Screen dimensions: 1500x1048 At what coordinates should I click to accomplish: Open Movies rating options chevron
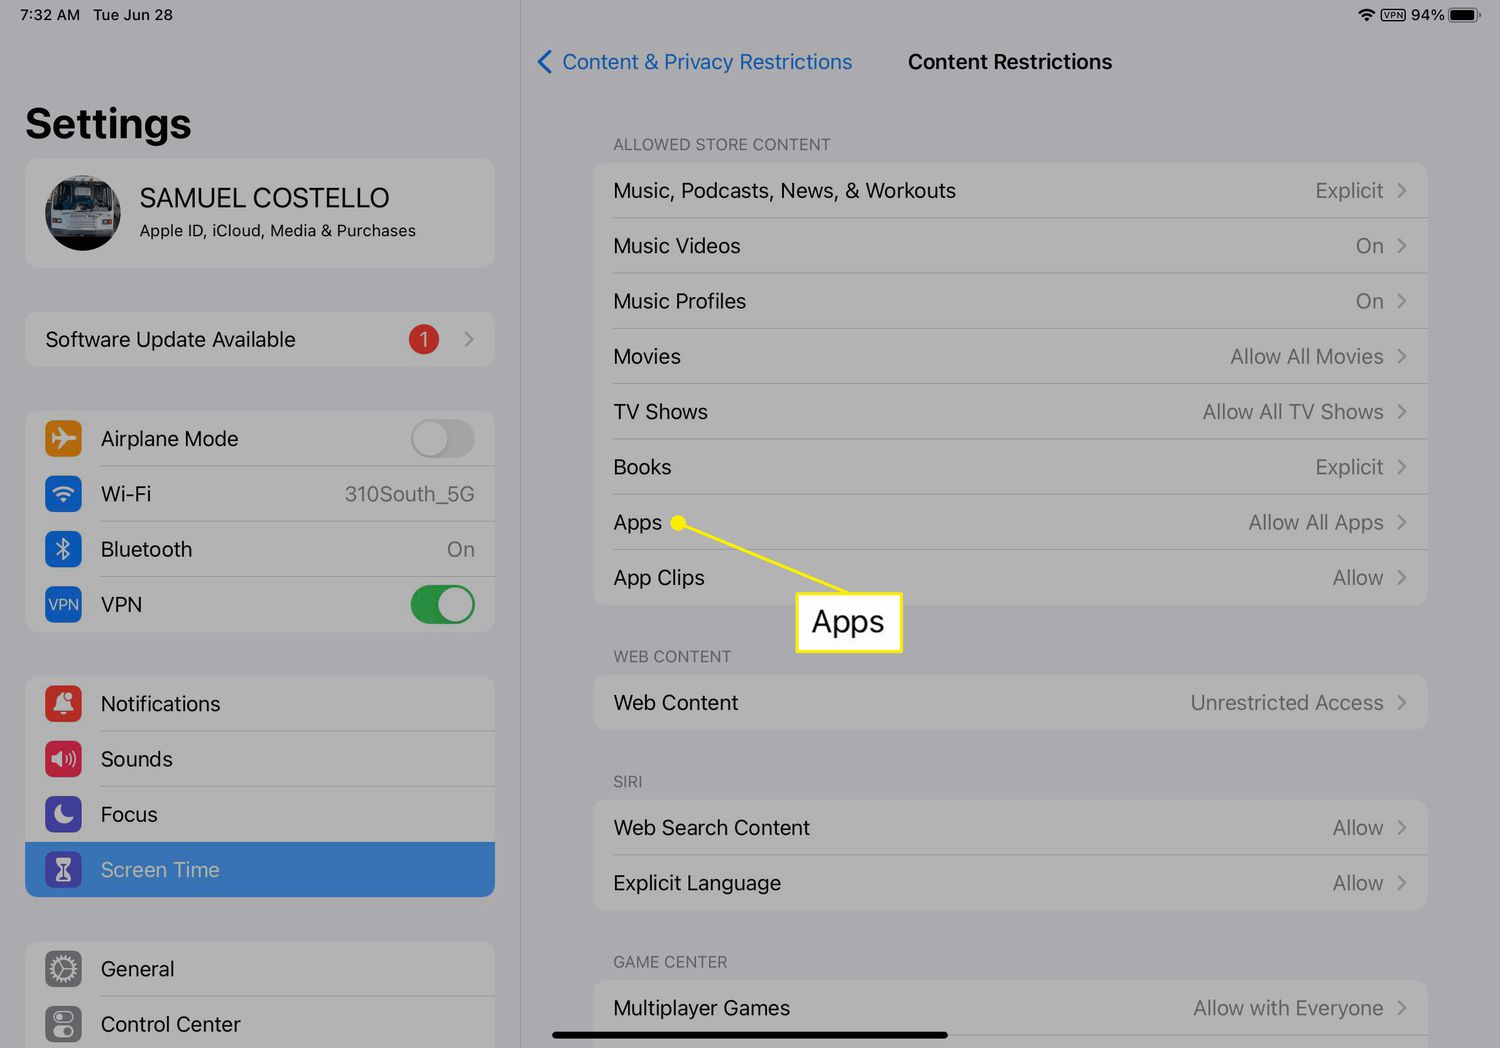tap(1401, 357)
